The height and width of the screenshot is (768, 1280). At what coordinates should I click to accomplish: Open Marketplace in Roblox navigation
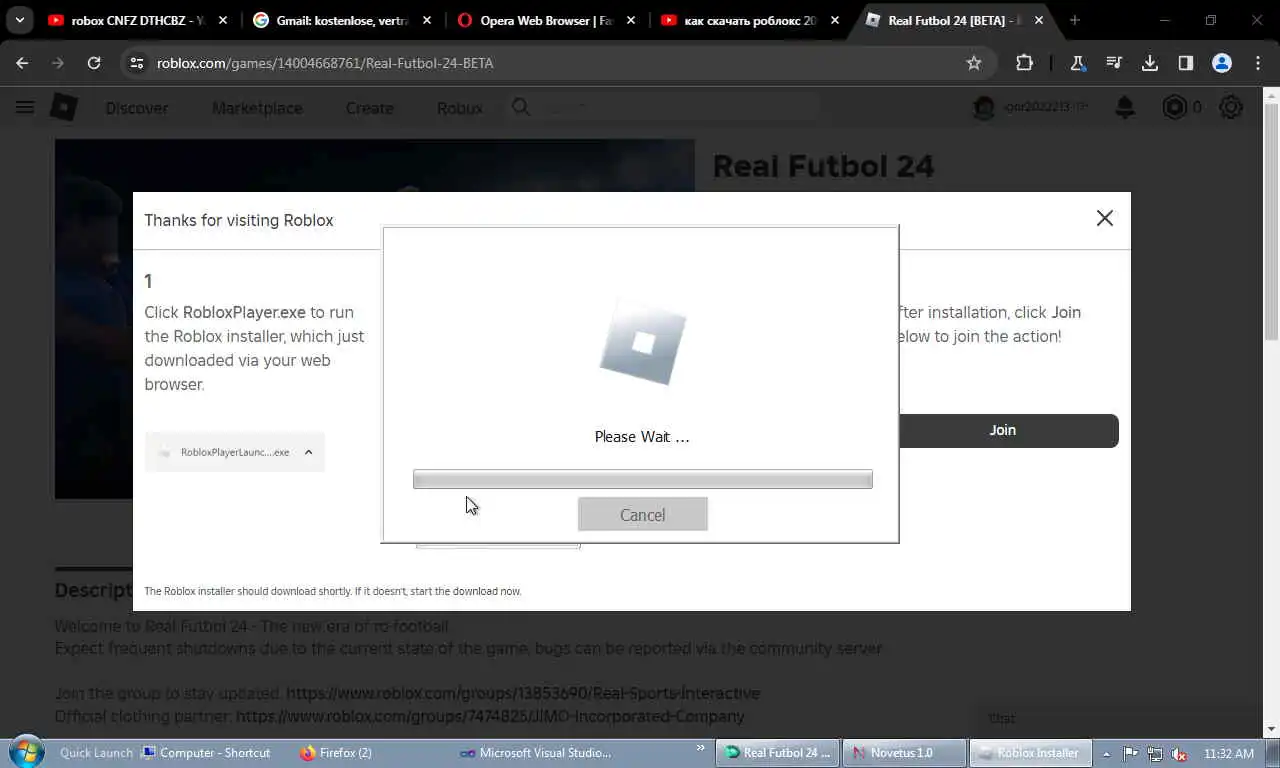[x=257, y=108]
